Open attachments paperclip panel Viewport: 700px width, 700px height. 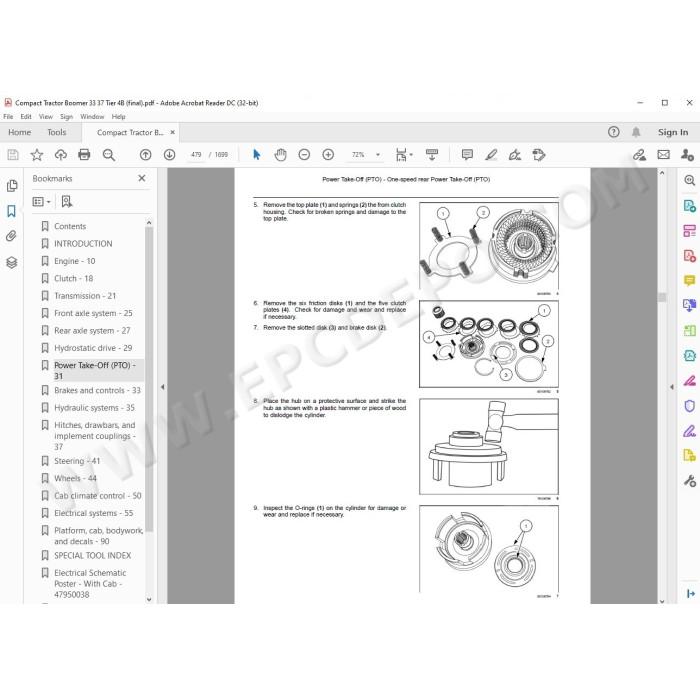(x=12, y=236)
